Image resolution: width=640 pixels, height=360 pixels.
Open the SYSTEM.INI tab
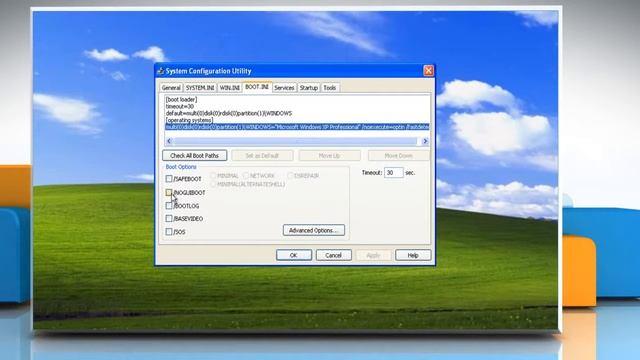click(200, 88)
